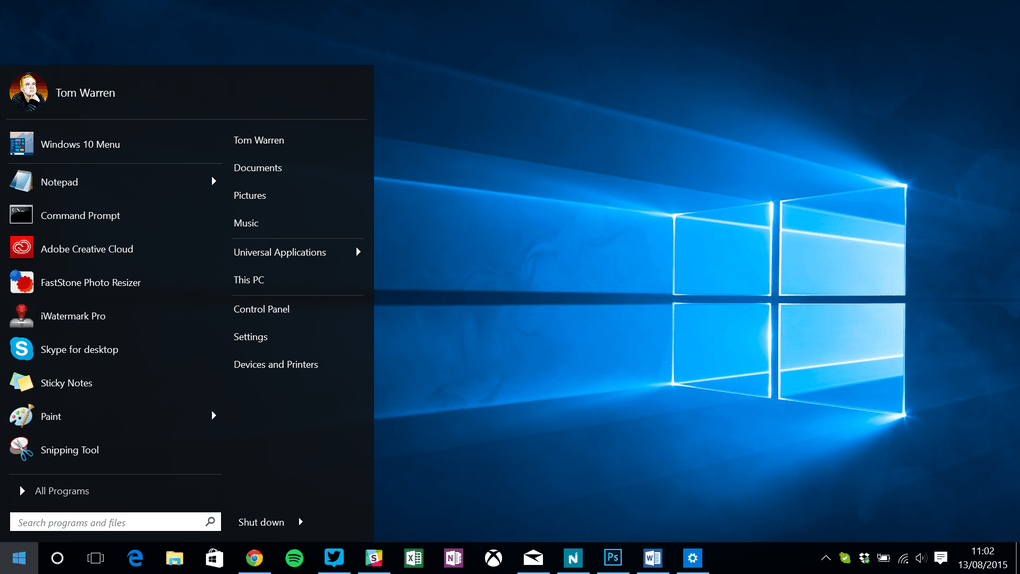The width and height of the screenshot is (1020, 574).
Task: Launch Microsoft Edge from taskbar
Action: pyautogui.click(x=135, y=558)
